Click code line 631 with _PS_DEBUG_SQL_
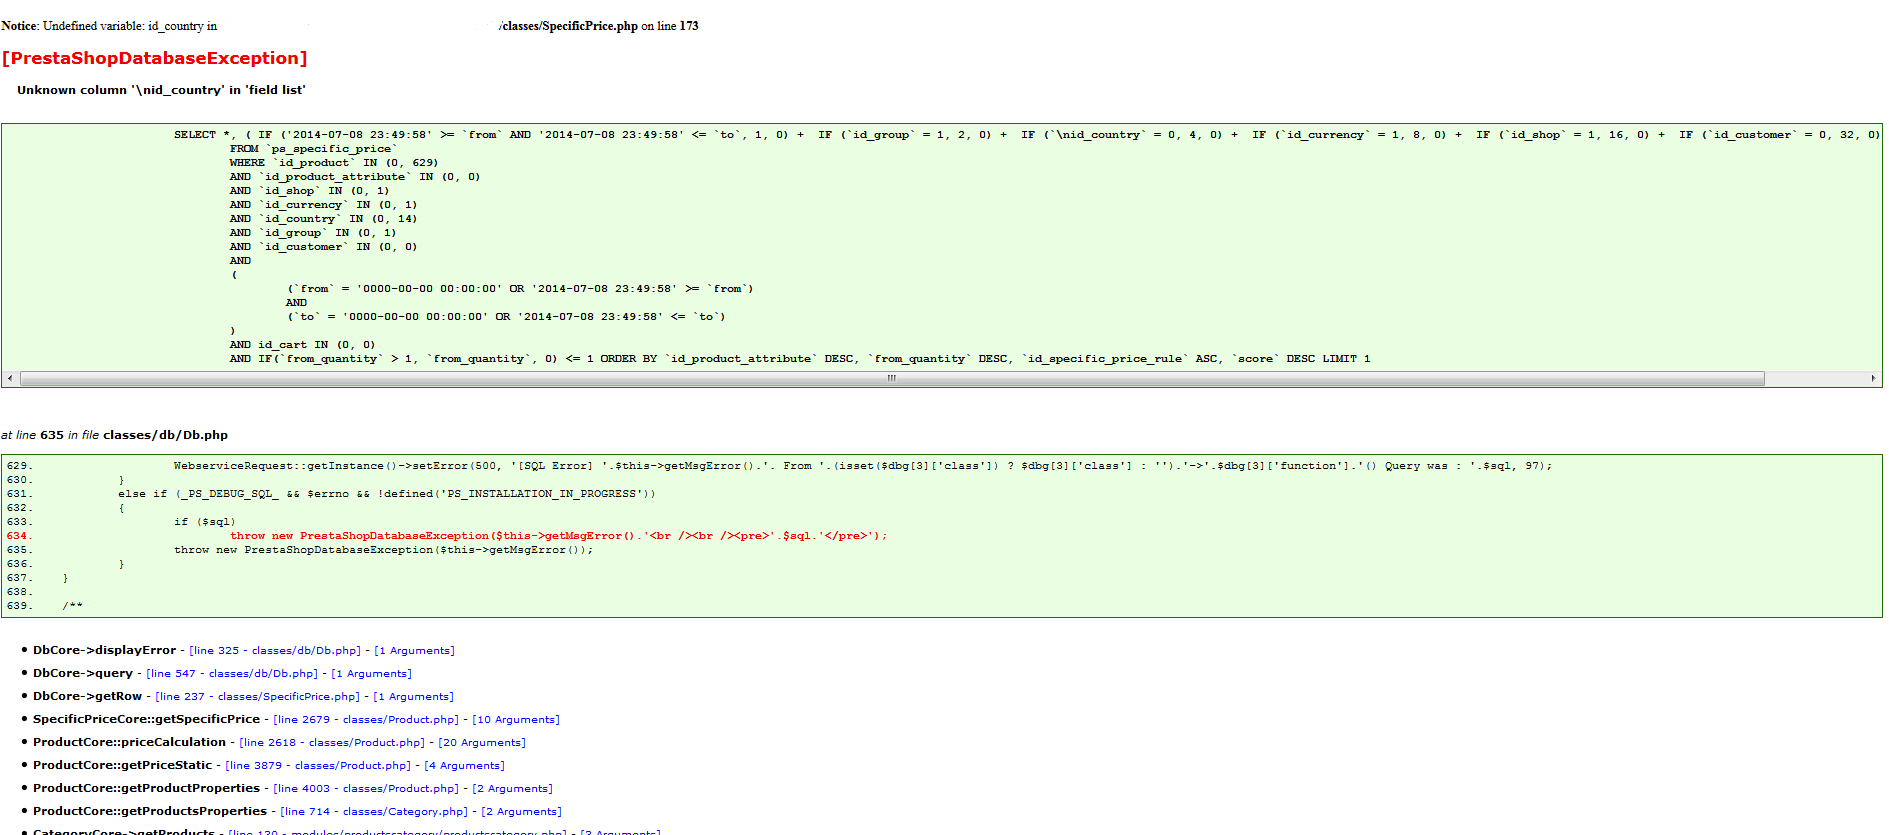 pyautogui.click(x=387, y=494)
